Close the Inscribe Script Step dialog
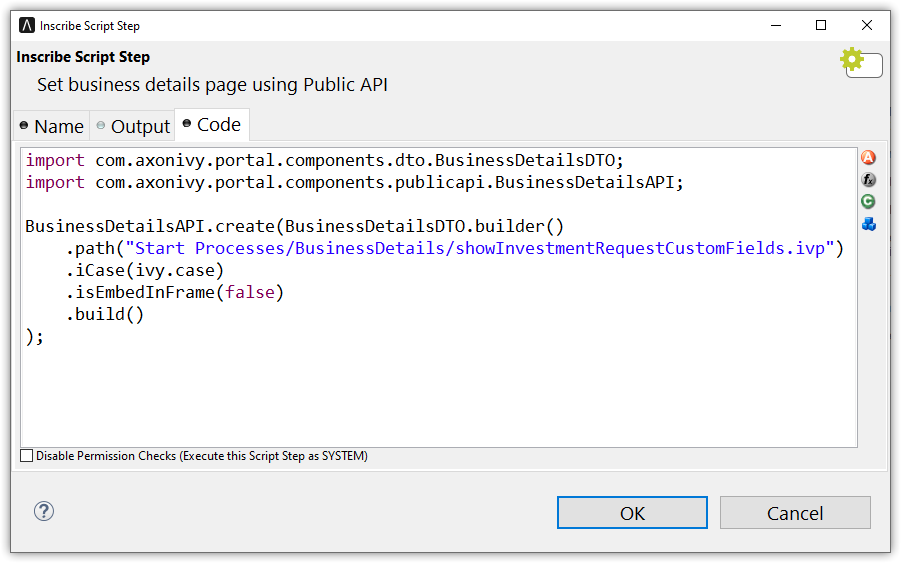Screen dimensions: 901x563 click(866, 25)
